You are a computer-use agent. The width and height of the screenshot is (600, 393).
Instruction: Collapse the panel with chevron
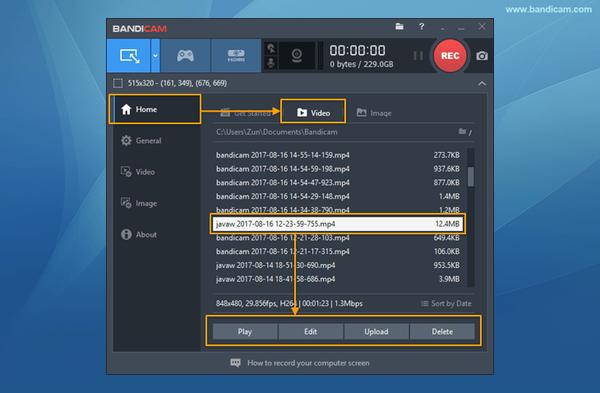tap(482, 83)
